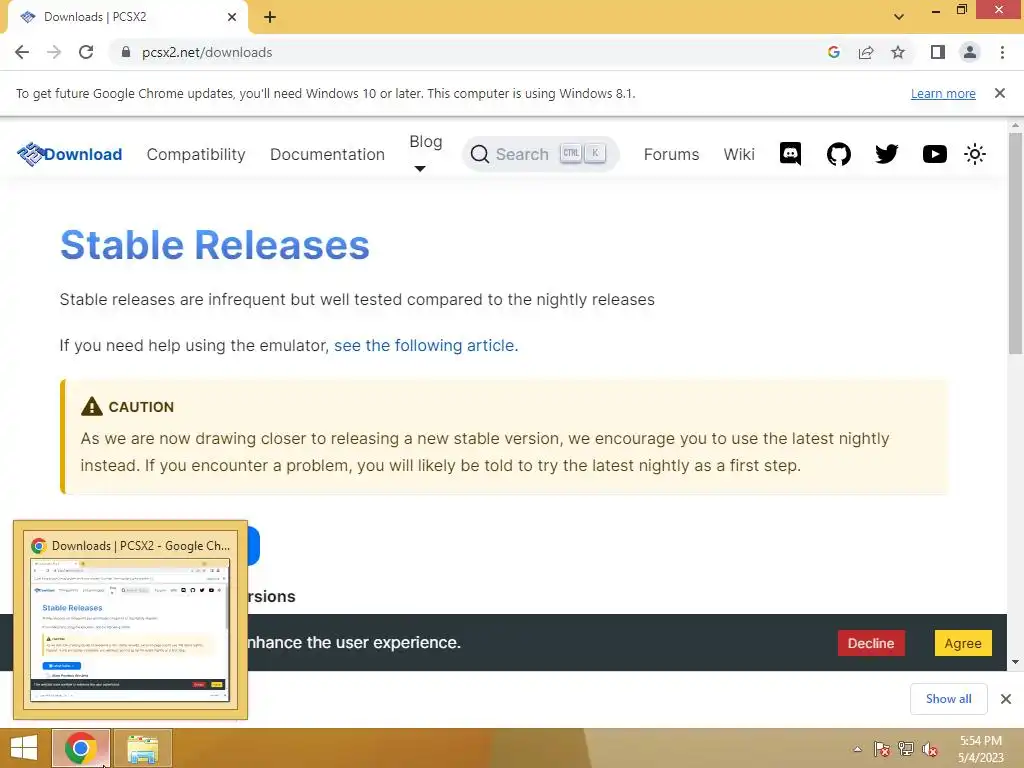This screenshot has width=1024, height=768.
Task: Show hidden tray icons arrow
Action: click(x=857, y=749)
